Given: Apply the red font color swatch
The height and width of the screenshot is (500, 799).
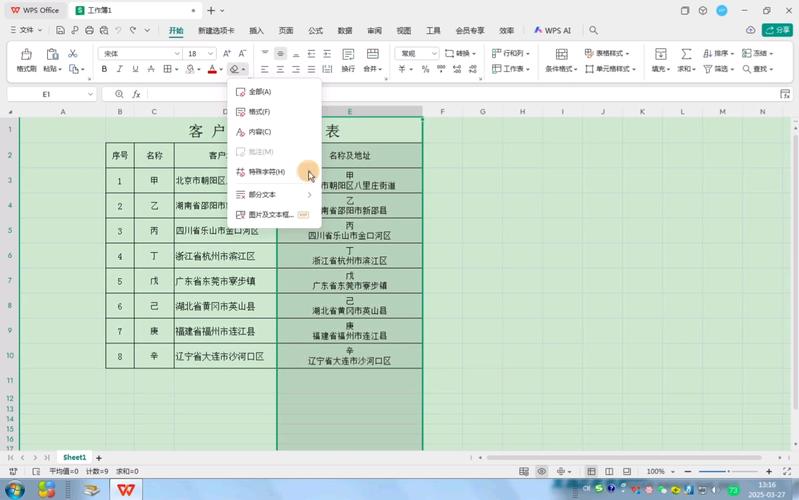Looking at the screenshot, I should tap(212, 69).
